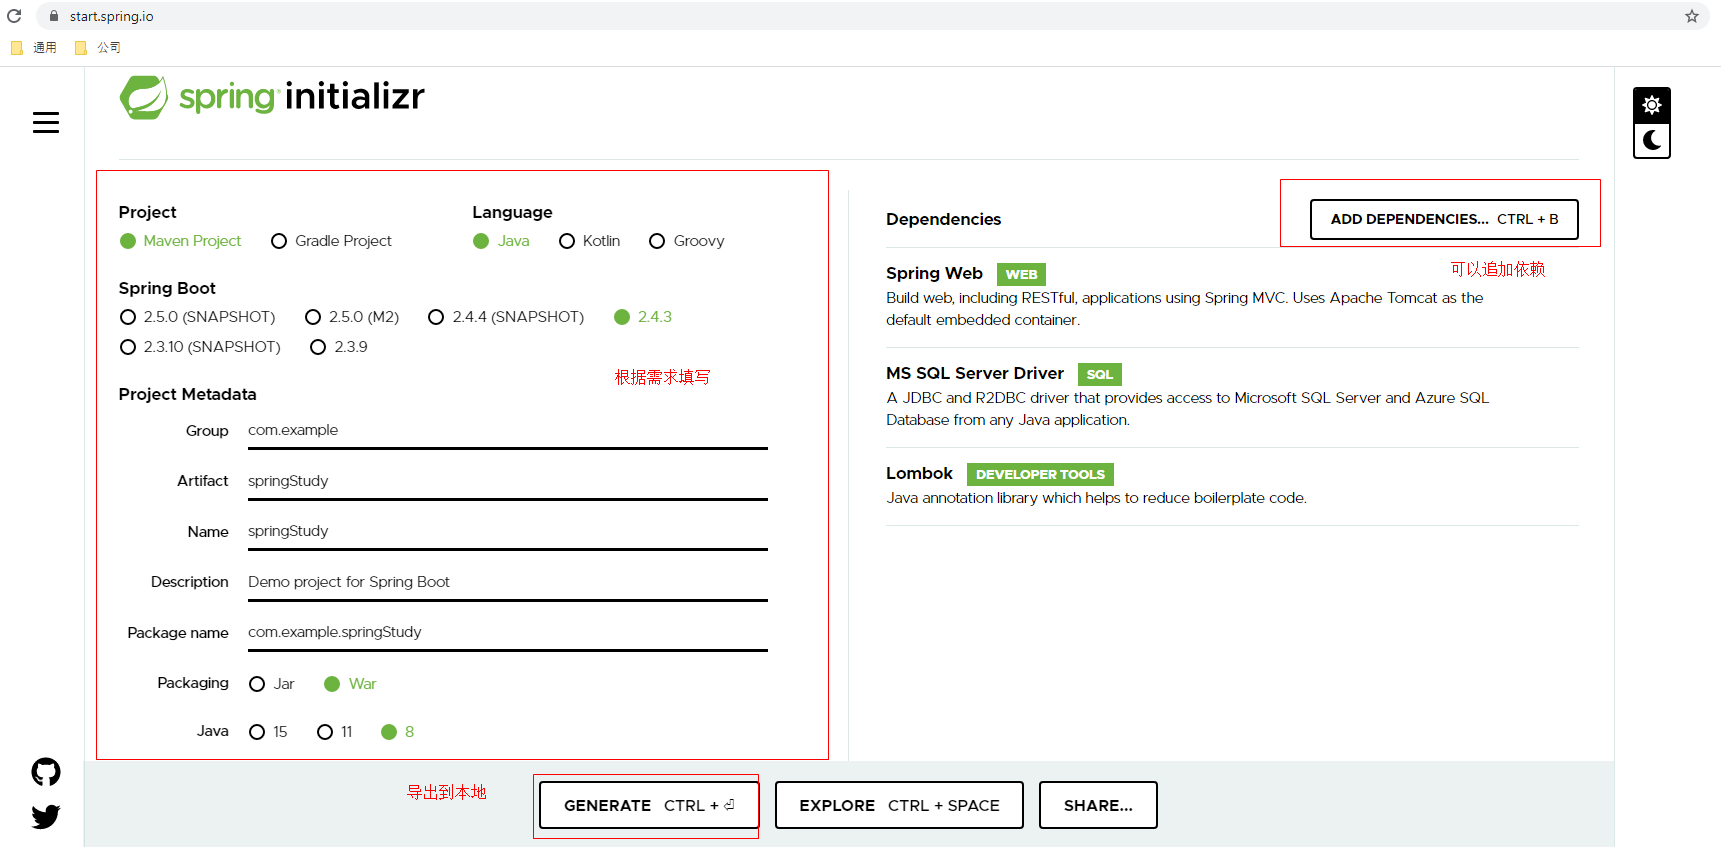Click the MS SQL Server Driver dependency
Viewport: 1721px width, 847px height.
click(x=1232, y=397)
